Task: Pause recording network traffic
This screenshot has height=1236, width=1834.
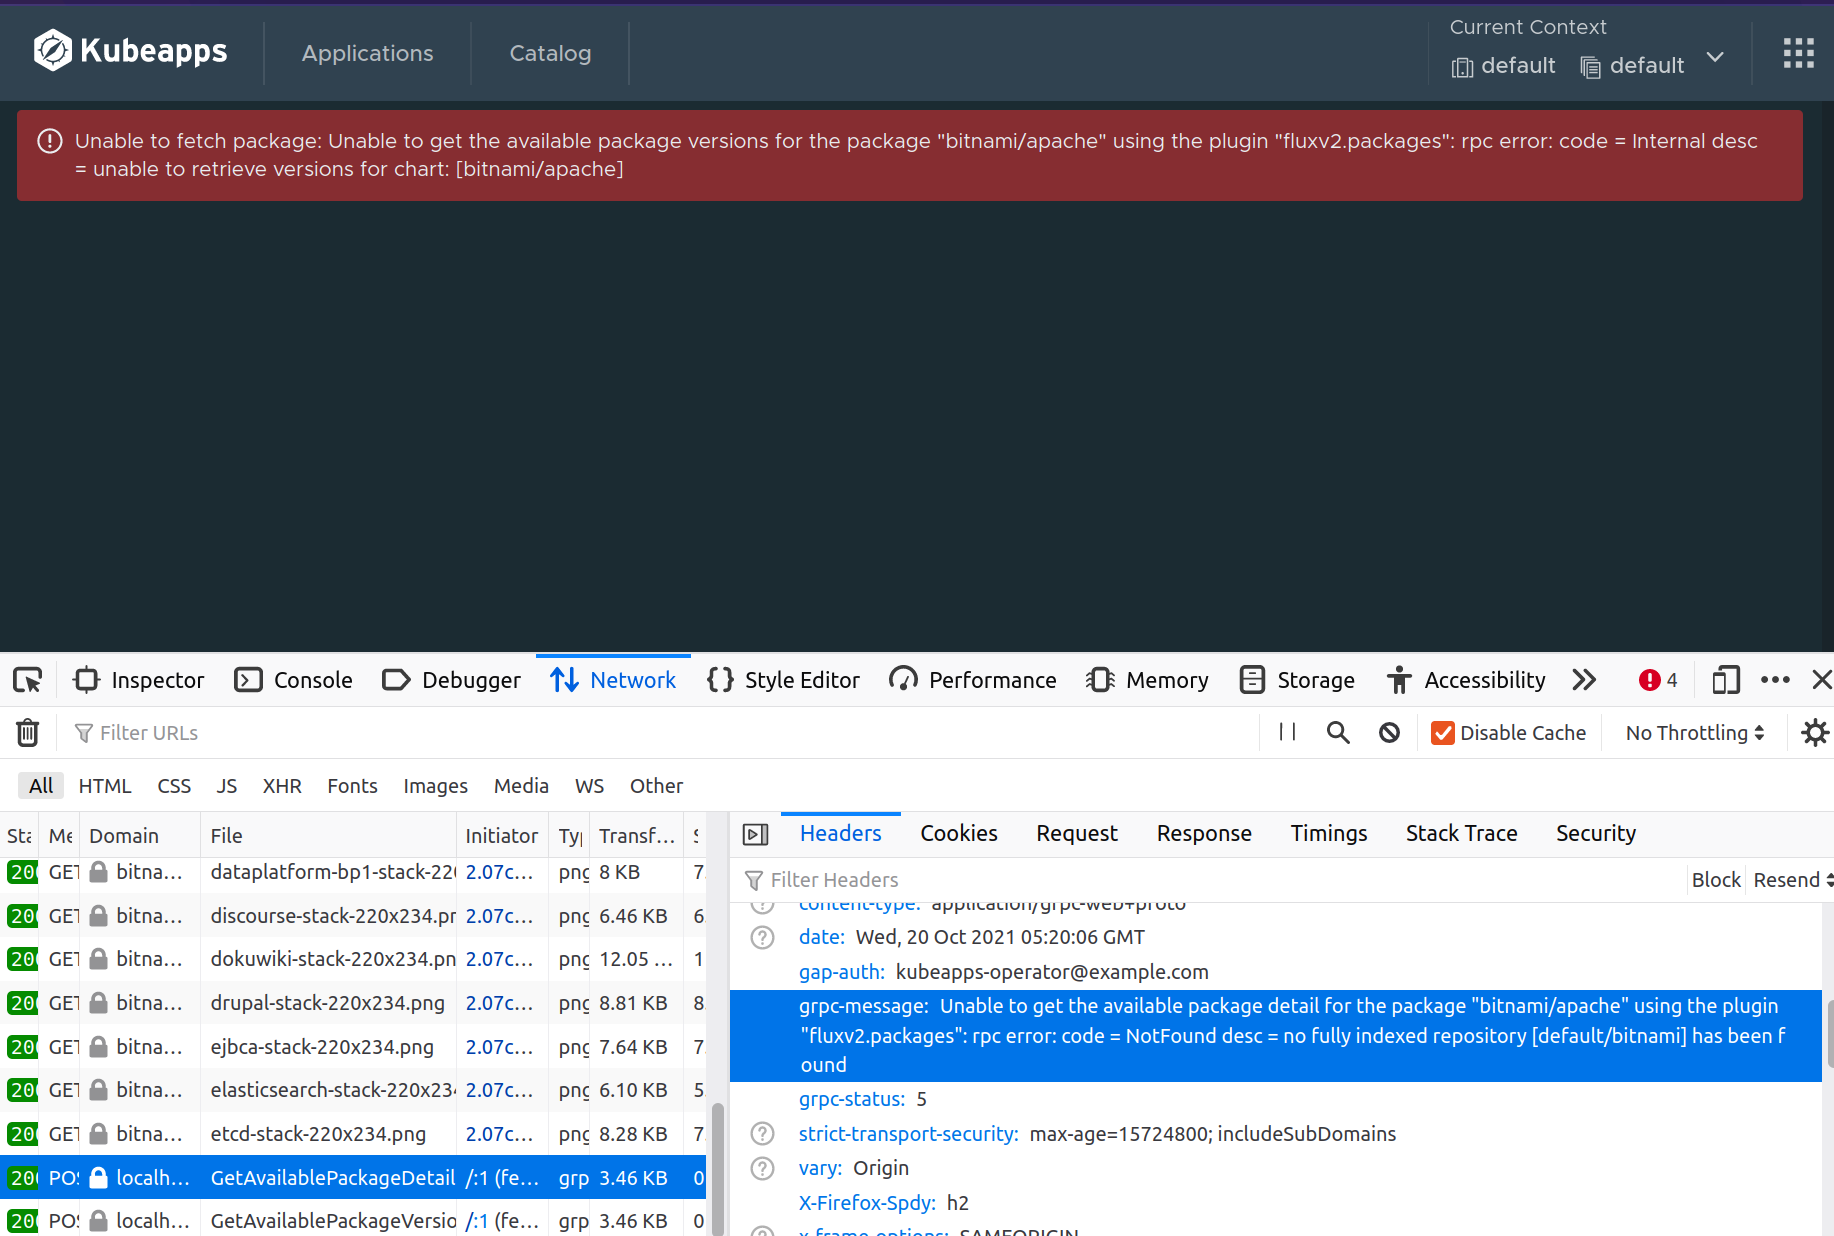Action: (x=1286, y=732)
